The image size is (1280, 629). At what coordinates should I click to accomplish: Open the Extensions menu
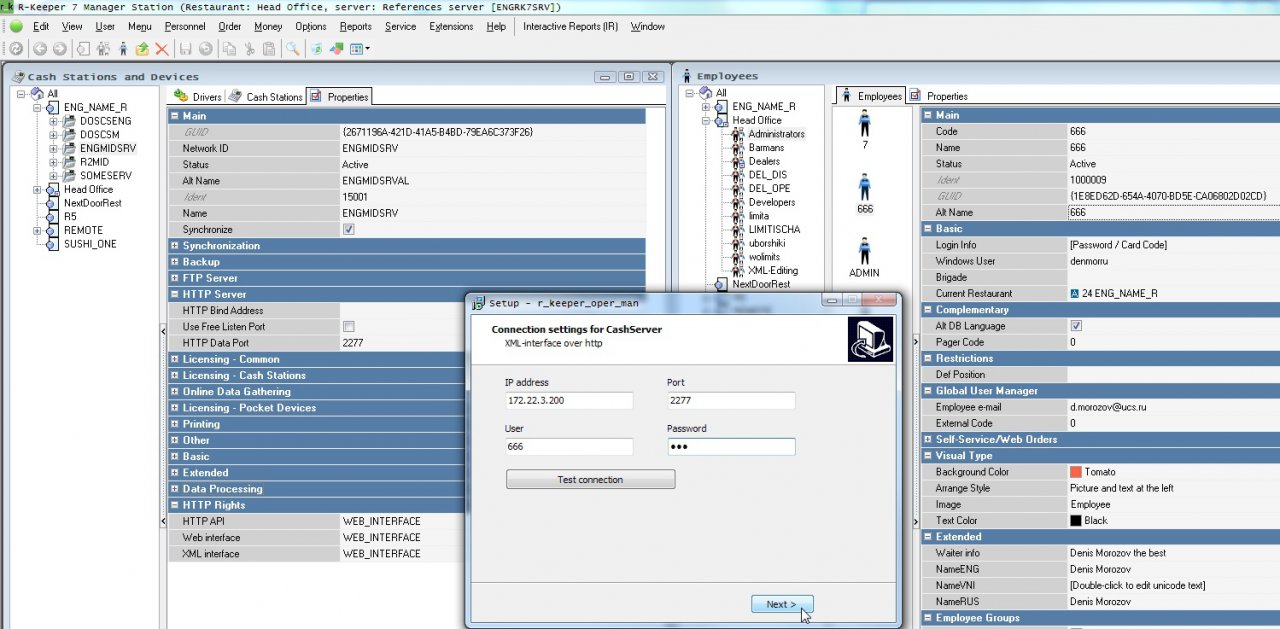tap(451, 27)
